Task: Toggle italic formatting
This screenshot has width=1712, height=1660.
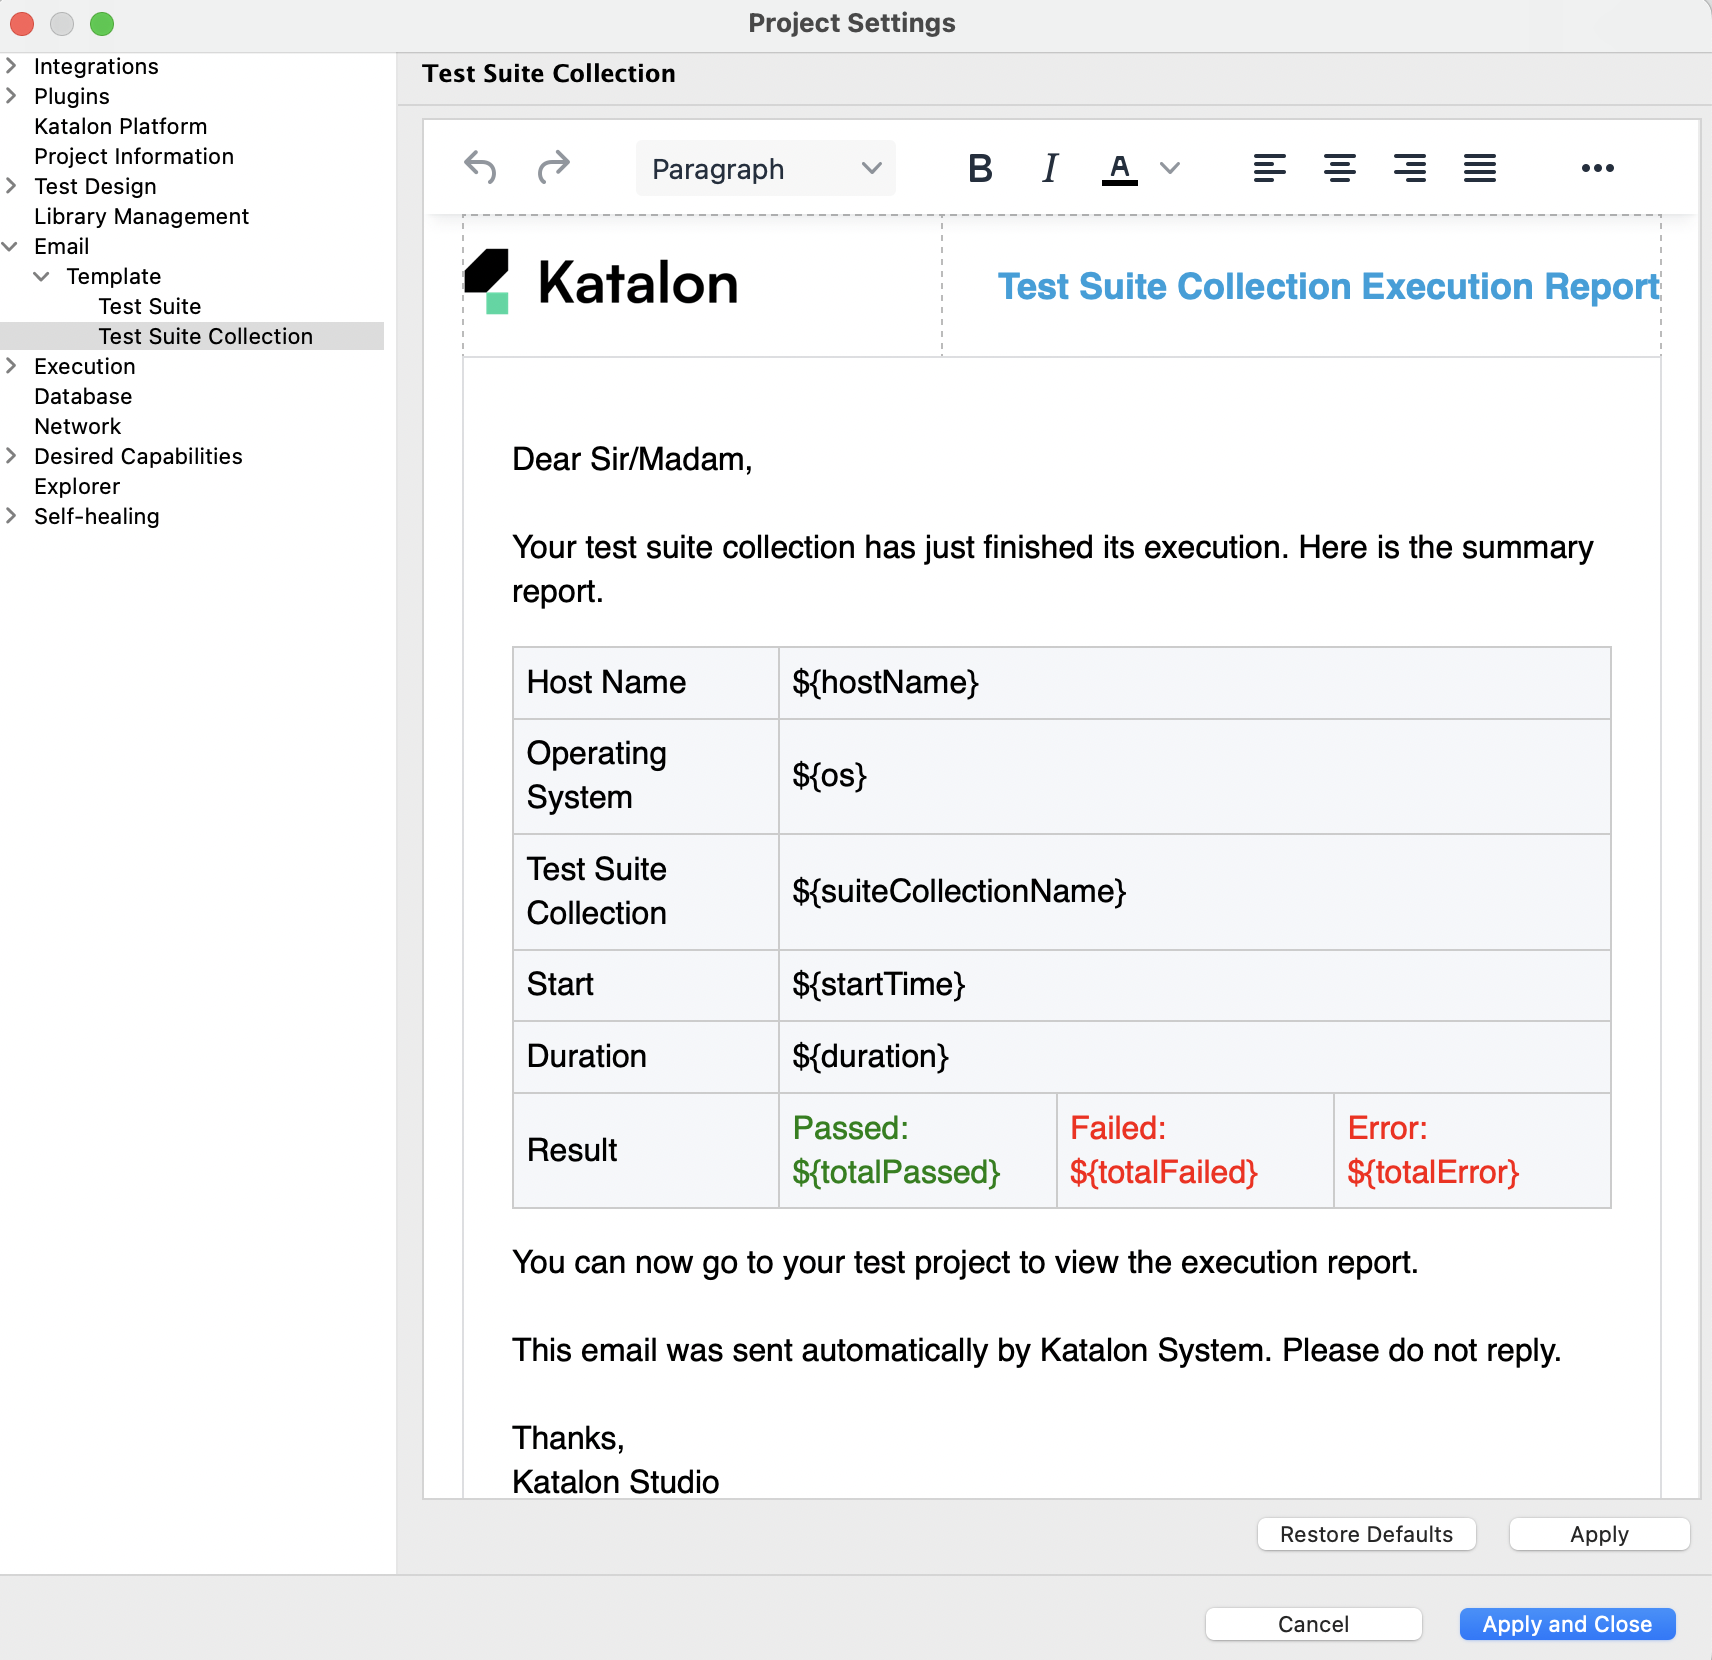Action: pyautogui.click(x=1050, y=168)
